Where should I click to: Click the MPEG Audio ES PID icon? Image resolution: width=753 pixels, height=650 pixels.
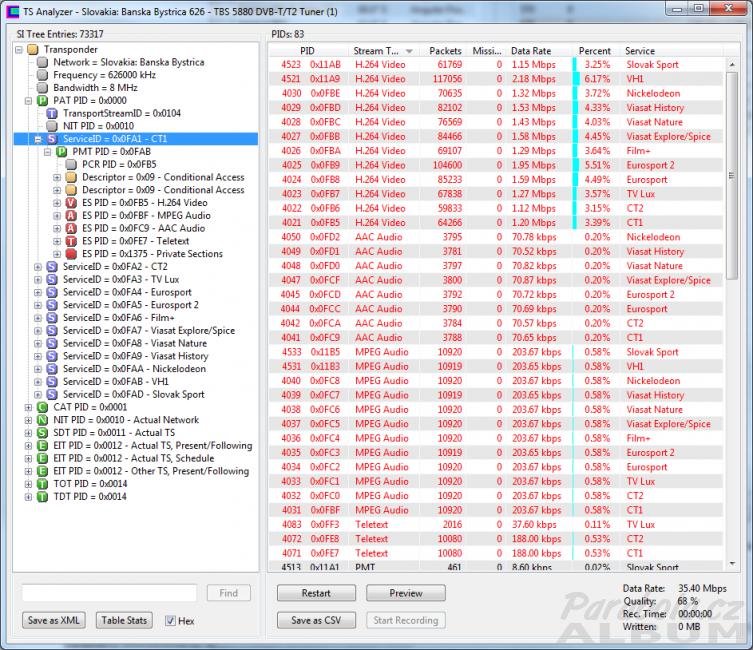pyautogui.click(x=72, y=216)
